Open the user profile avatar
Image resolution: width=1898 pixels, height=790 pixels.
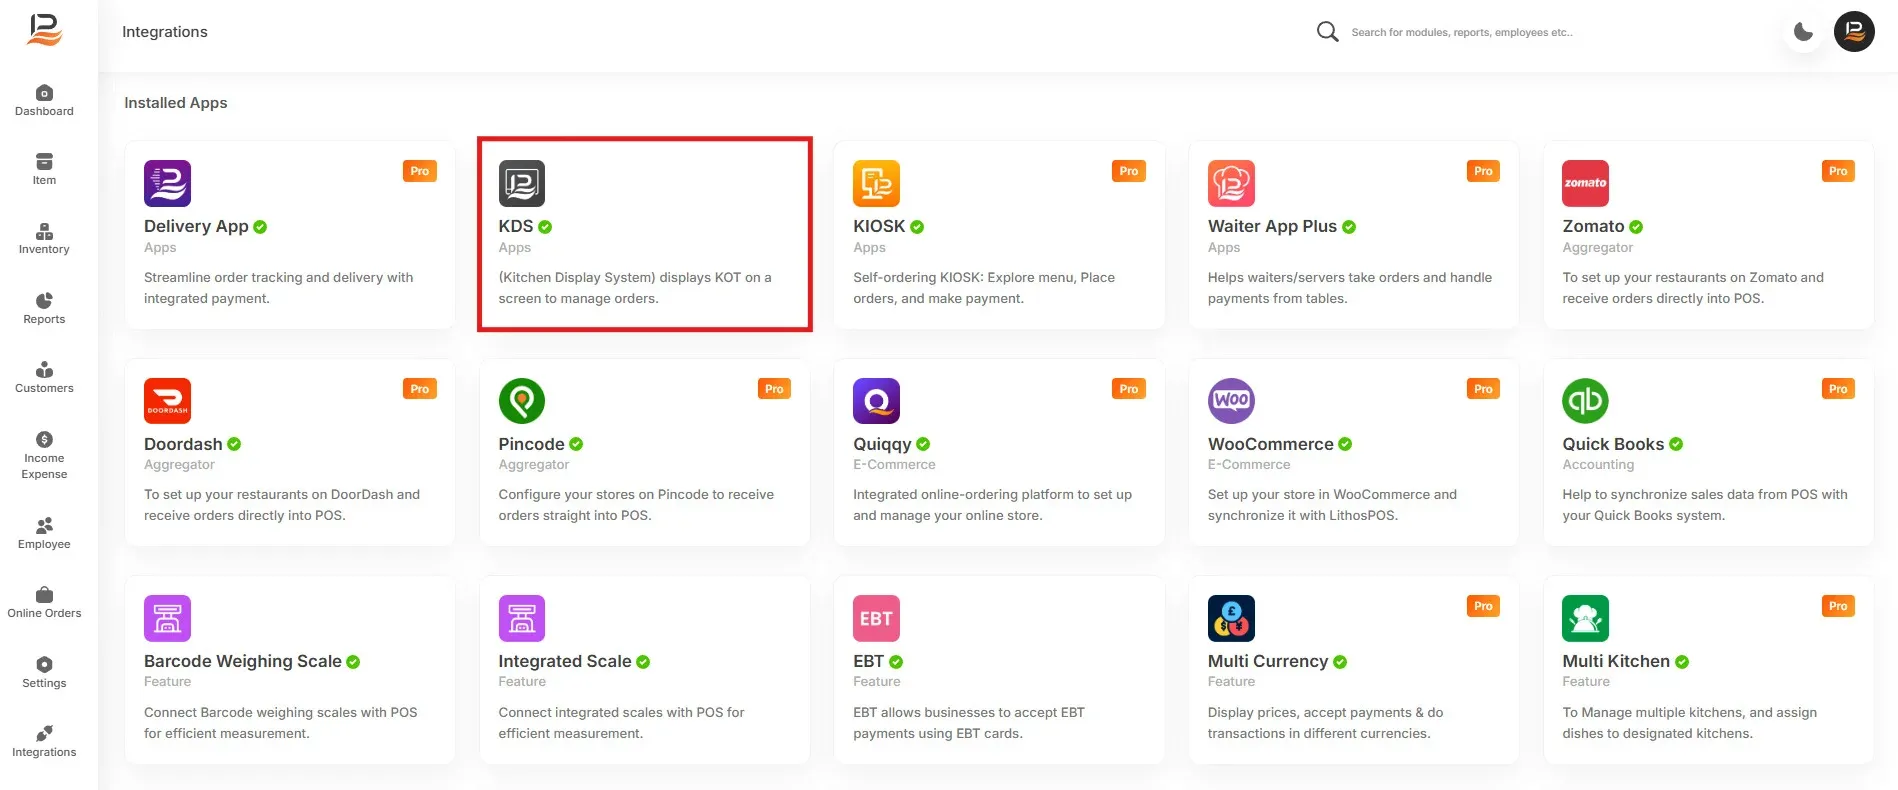[1854, 32]
